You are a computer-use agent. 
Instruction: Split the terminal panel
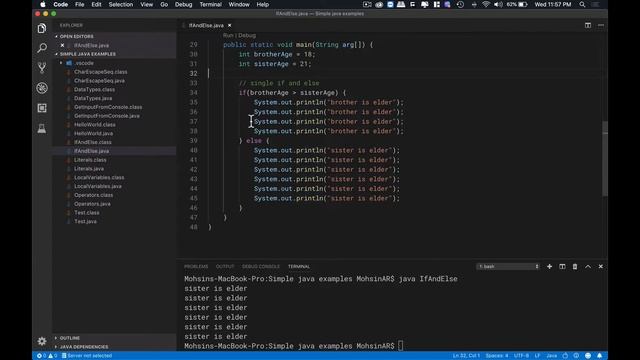[562, 267]
